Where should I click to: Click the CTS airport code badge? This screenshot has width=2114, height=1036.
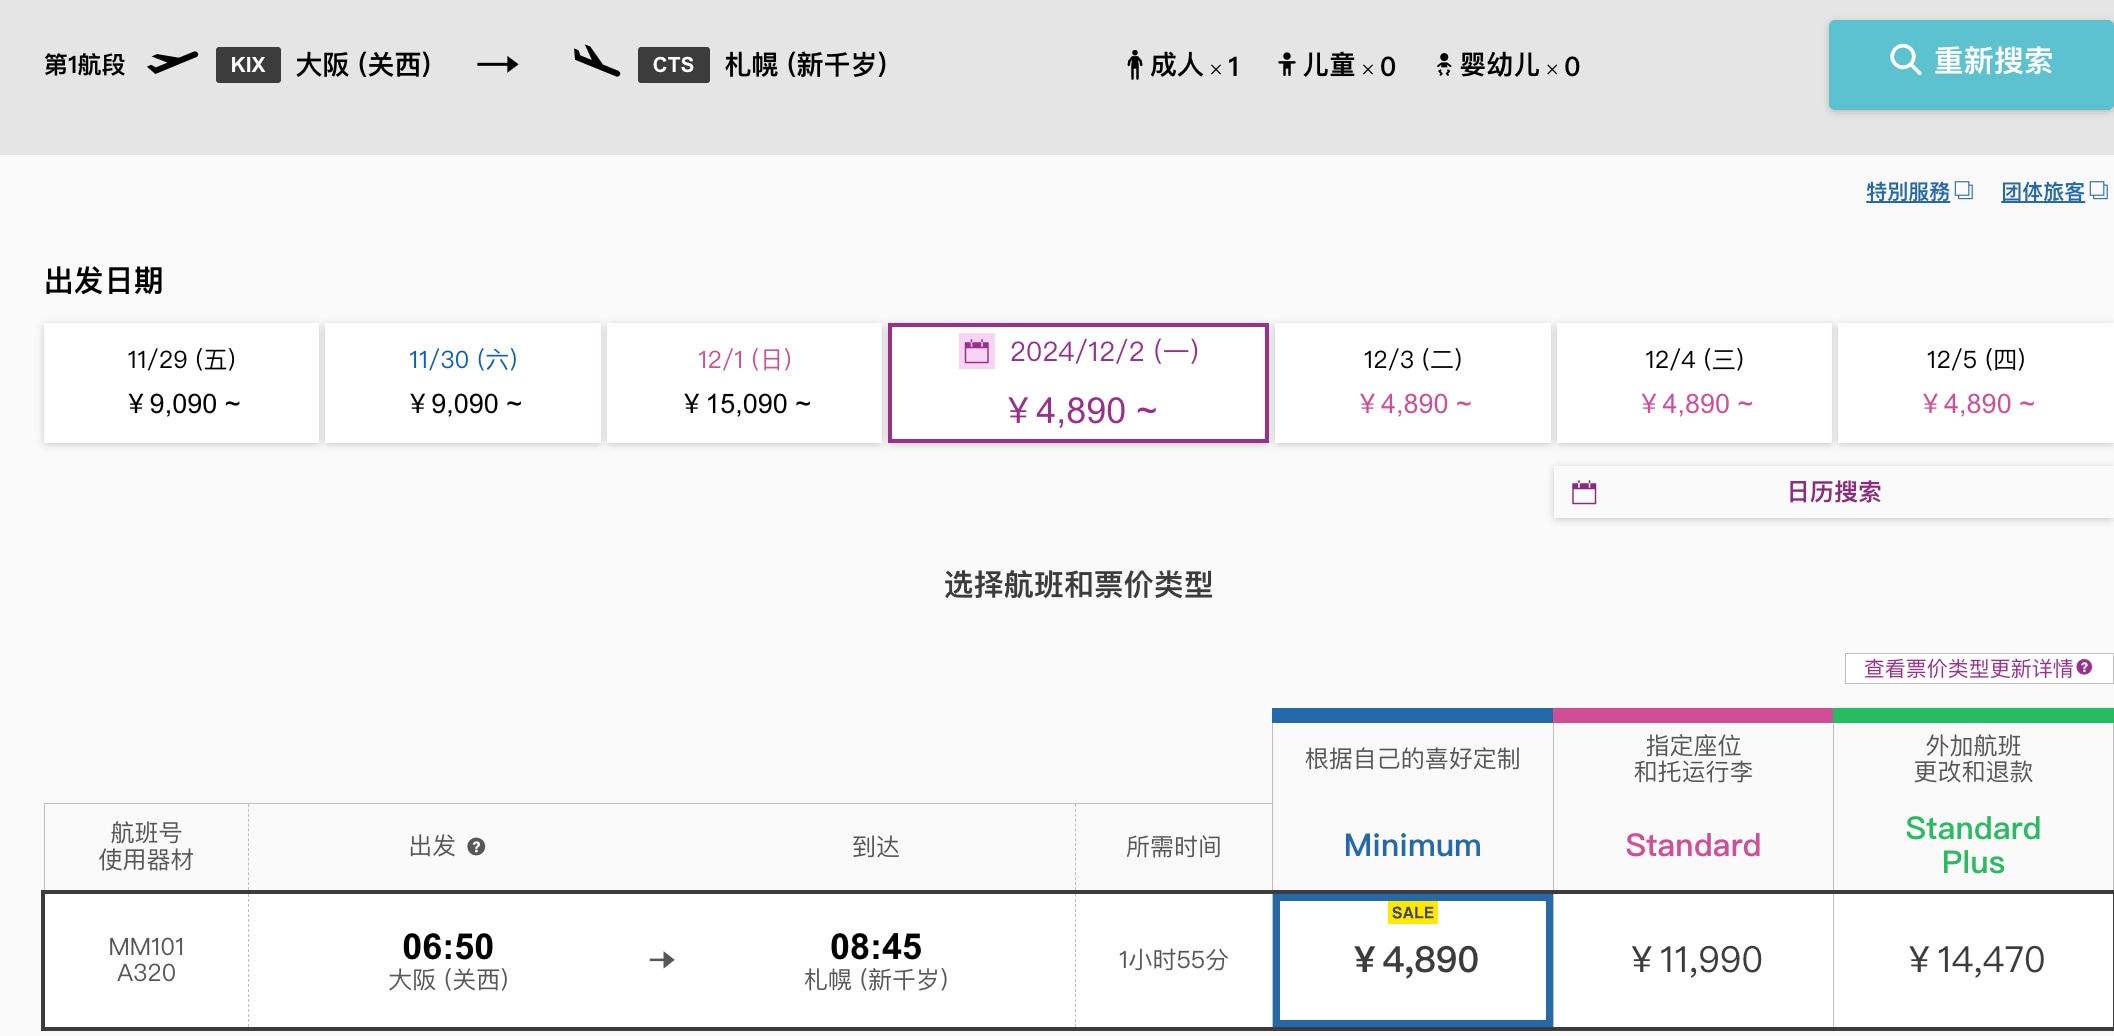[673, 65]
